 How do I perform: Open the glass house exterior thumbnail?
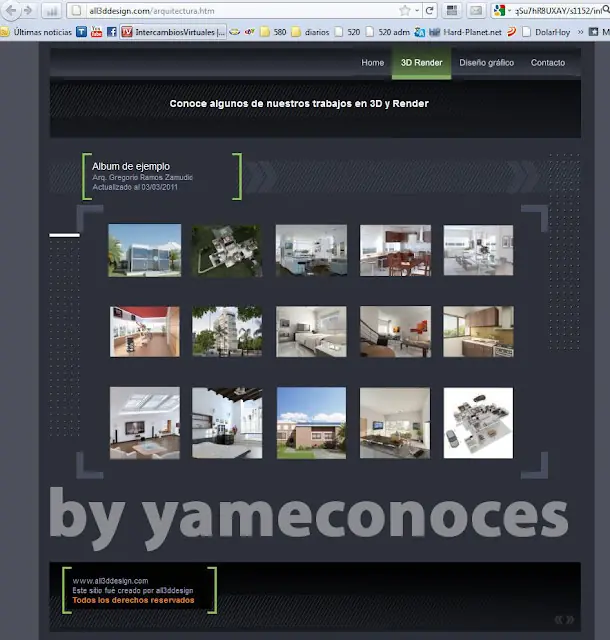(145, 250)
